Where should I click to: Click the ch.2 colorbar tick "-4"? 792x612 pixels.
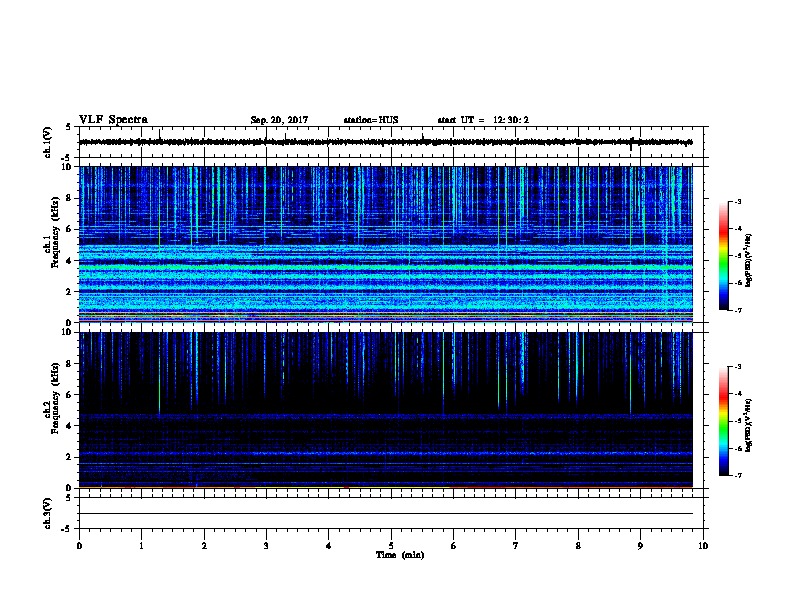[x=738, y=394]
